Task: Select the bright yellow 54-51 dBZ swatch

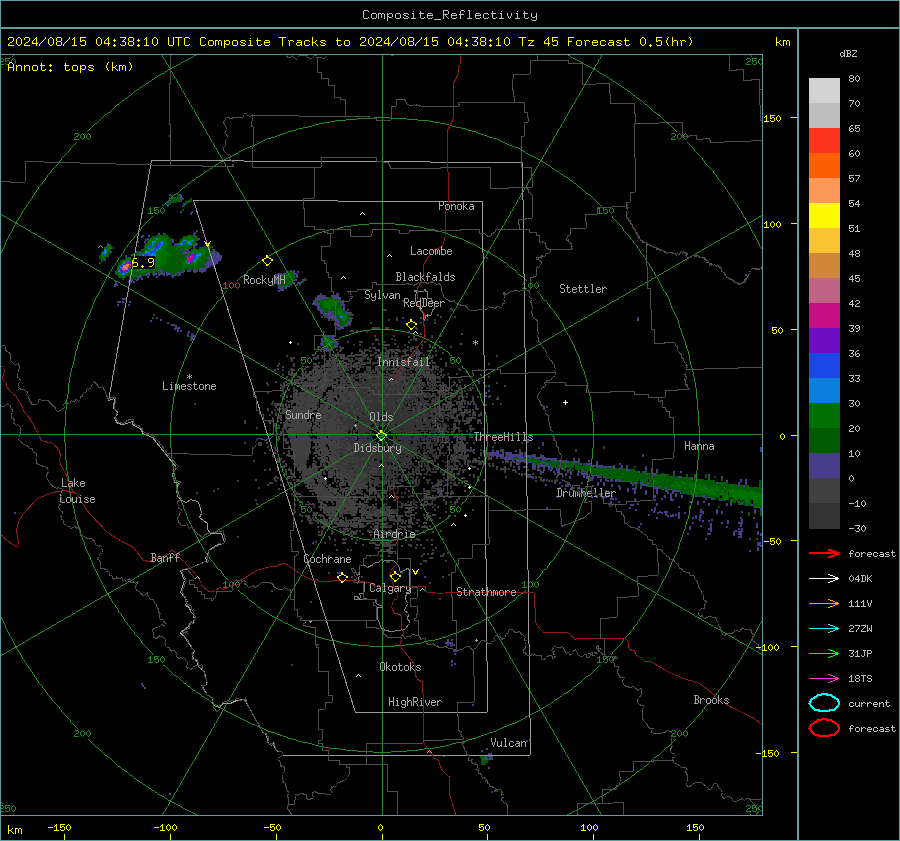Action: pos(824,216)
